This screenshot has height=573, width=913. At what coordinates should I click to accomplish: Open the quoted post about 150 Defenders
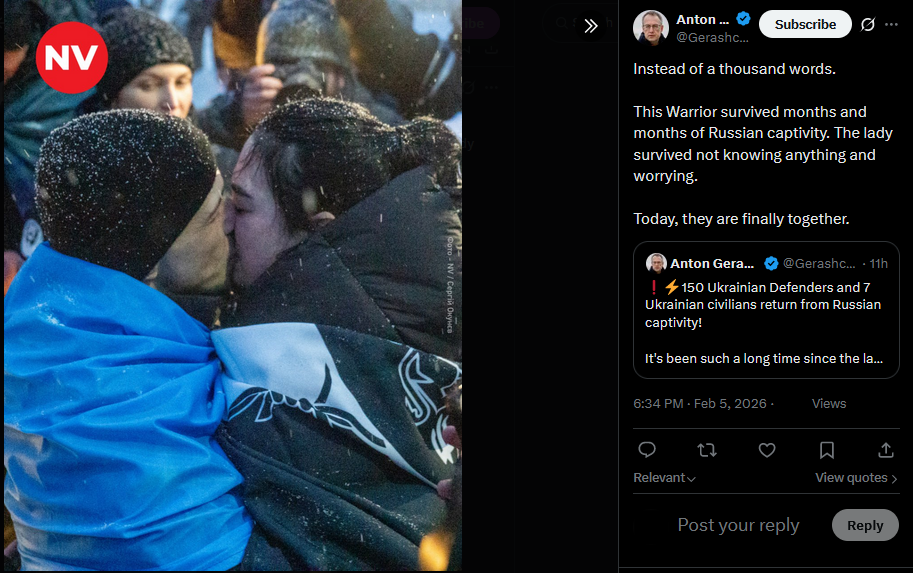(x=766, y=310)
